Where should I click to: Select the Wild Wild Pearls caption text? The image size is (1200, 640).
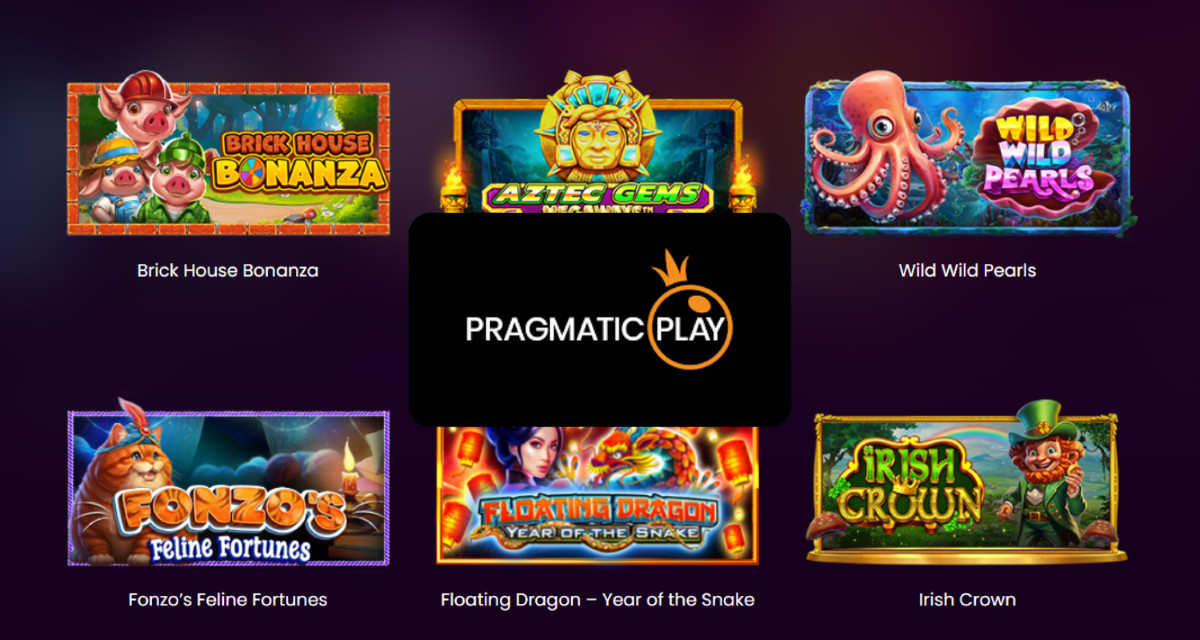(967, 270)
